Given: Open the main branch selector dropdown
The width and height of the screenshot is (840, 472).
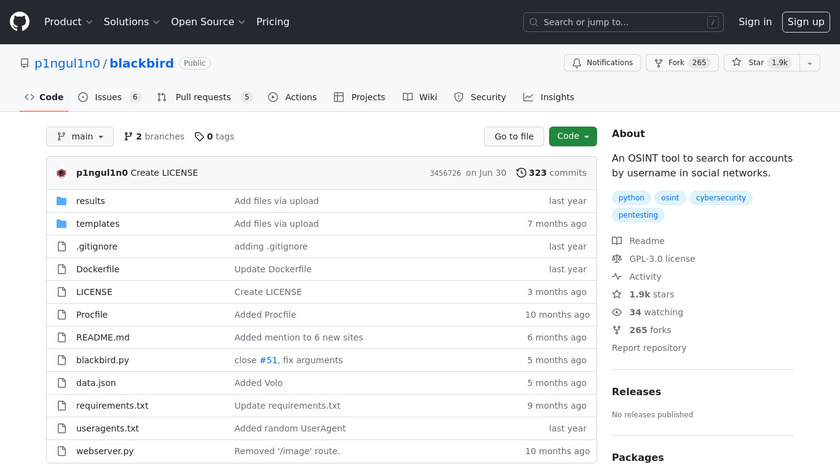Looking at the screenshot, I should point(80,137).
